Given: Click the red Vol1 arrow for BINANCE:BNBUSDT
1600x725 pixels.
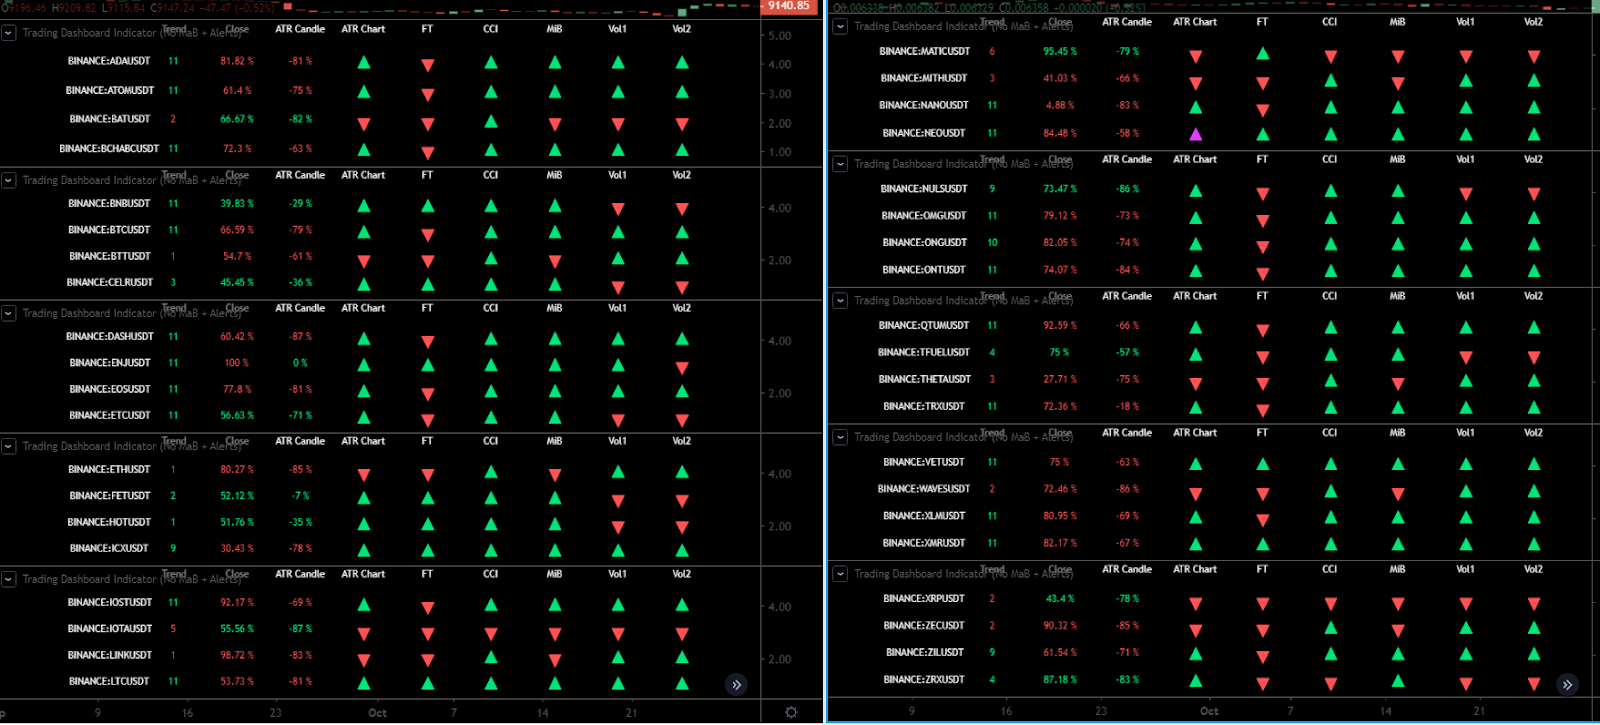Looking at the screenshot, I should (618, 209).
